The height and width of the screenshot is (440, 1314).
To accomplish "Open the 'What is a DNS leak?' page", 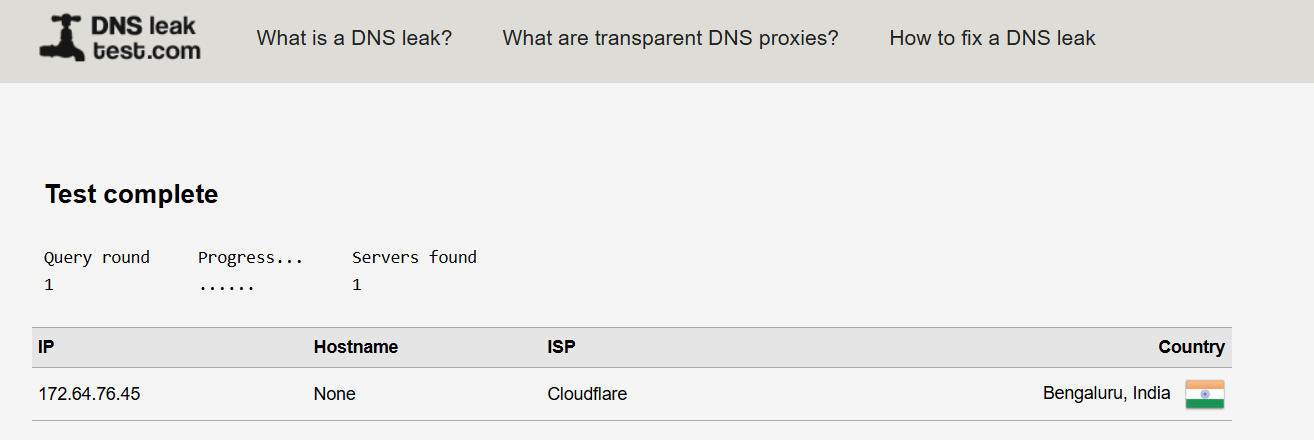I will click(354, 38).
